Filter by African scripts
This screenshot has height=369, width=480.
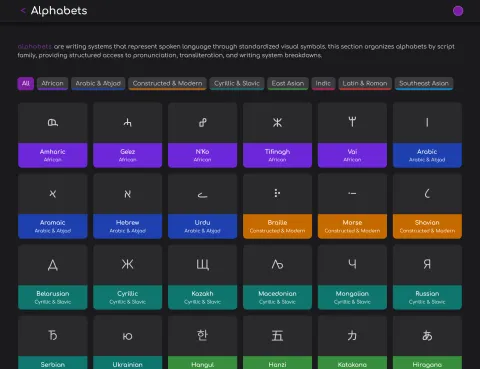pos(53,83)
